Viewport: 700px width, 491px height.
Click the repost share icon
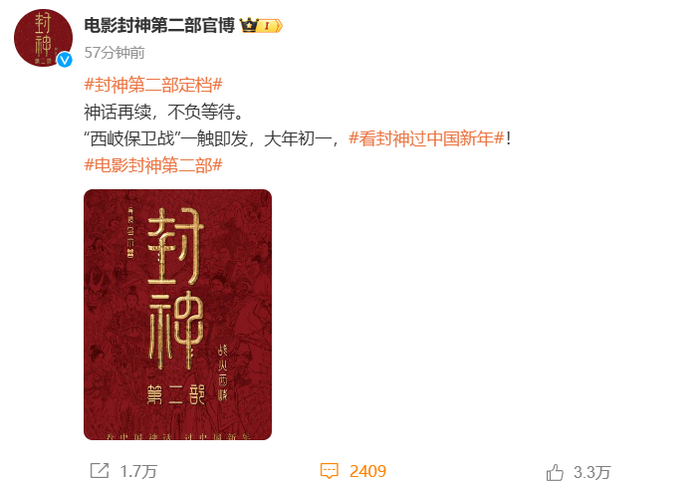(x=99, y=470)
